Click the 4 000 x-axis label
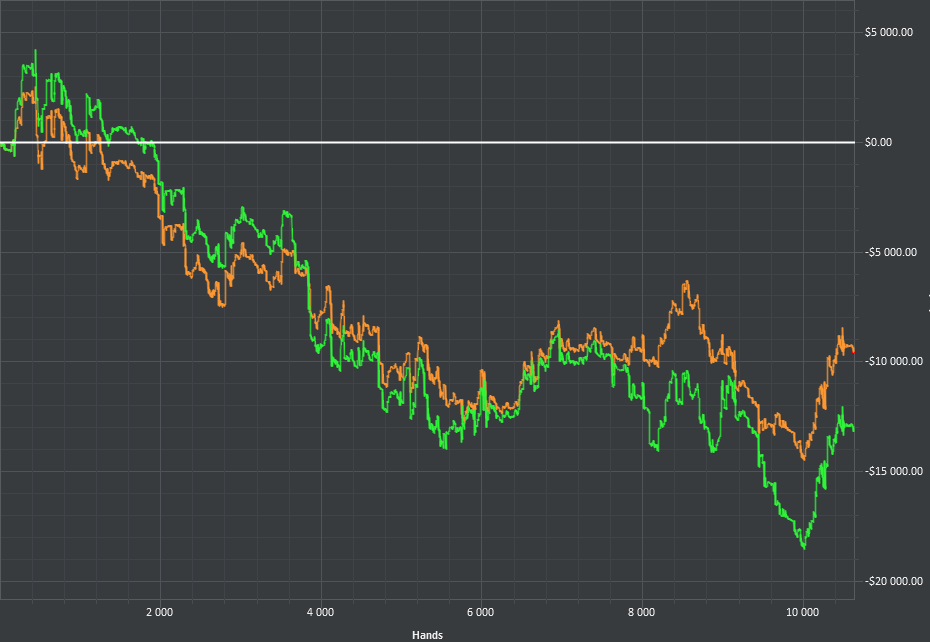 pyautogui.click(x=320, y=612)
